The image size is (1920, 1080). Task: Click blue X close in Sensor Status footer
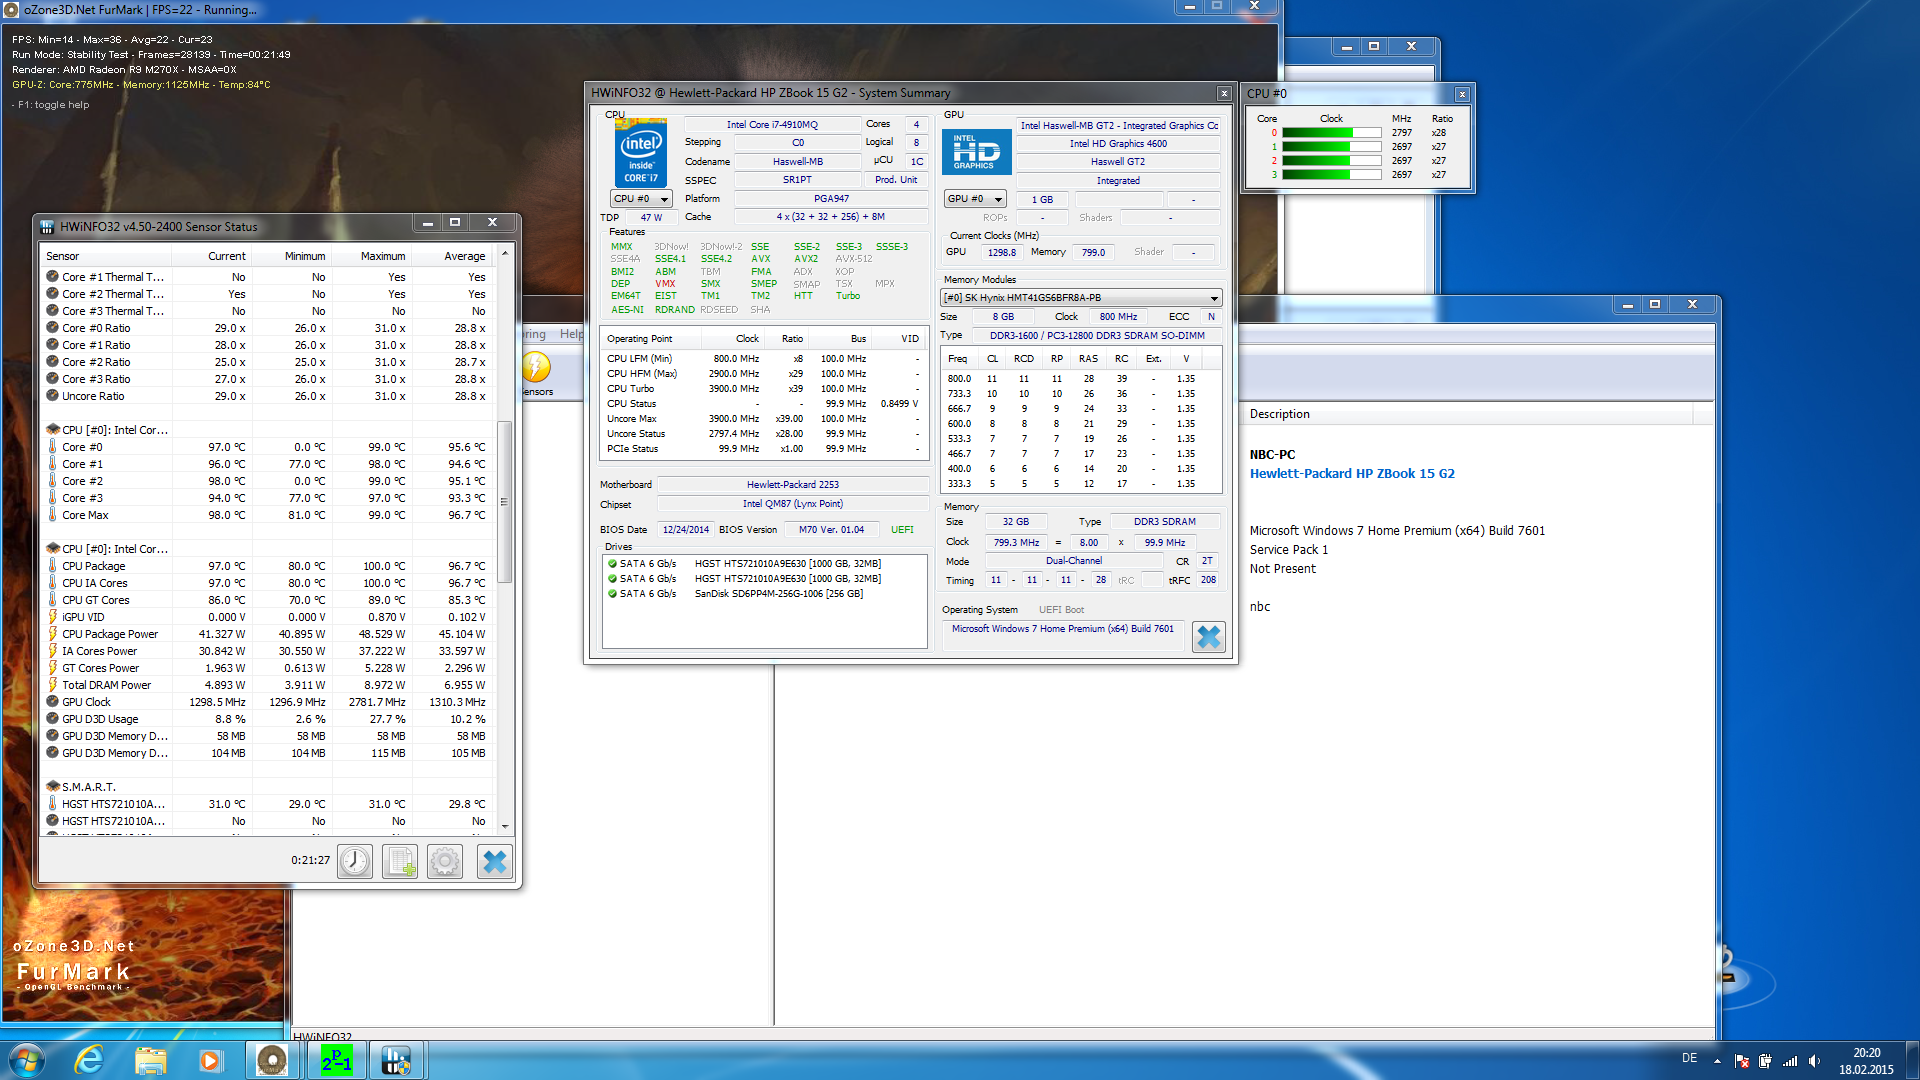(494, 861)
